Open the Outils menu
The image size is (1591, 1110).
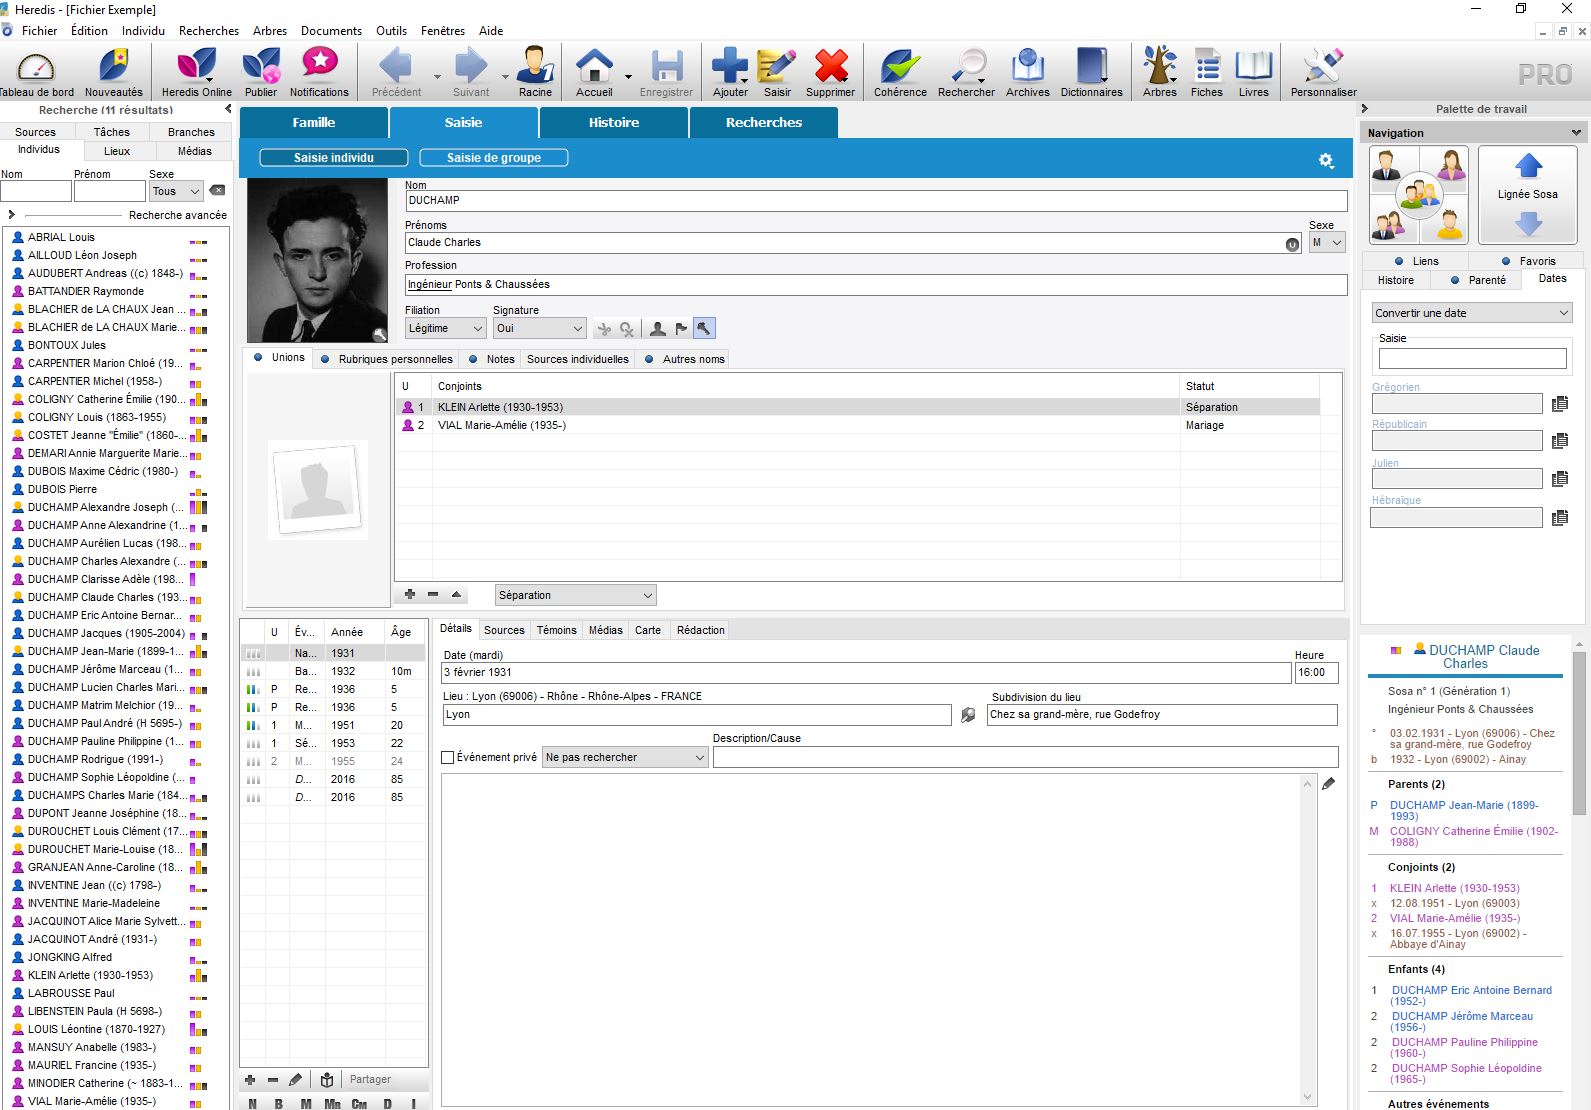391,31
